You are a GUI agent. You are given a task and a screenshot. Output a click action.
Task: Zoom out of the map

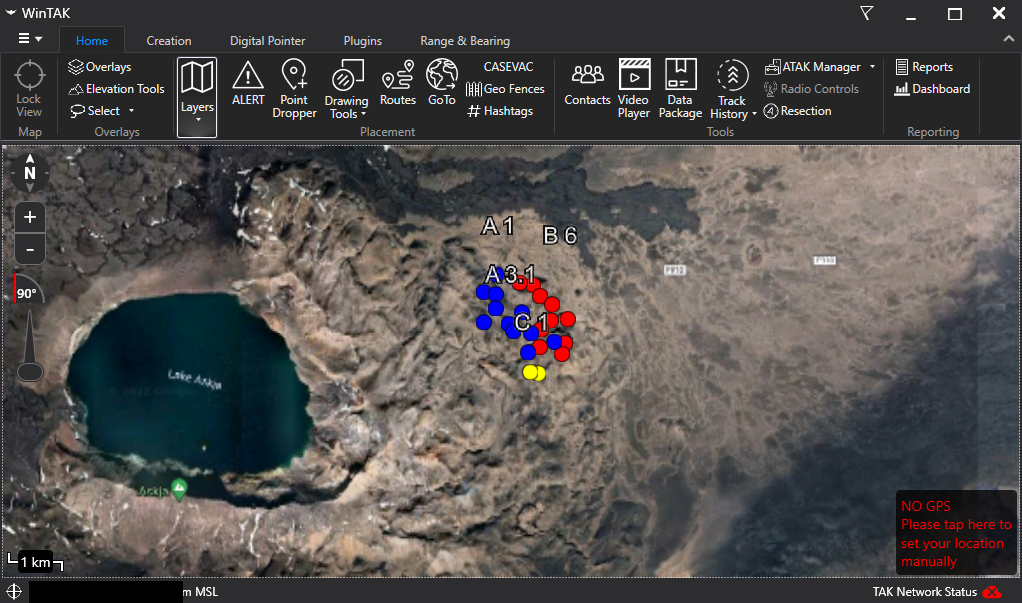point(30,249)
